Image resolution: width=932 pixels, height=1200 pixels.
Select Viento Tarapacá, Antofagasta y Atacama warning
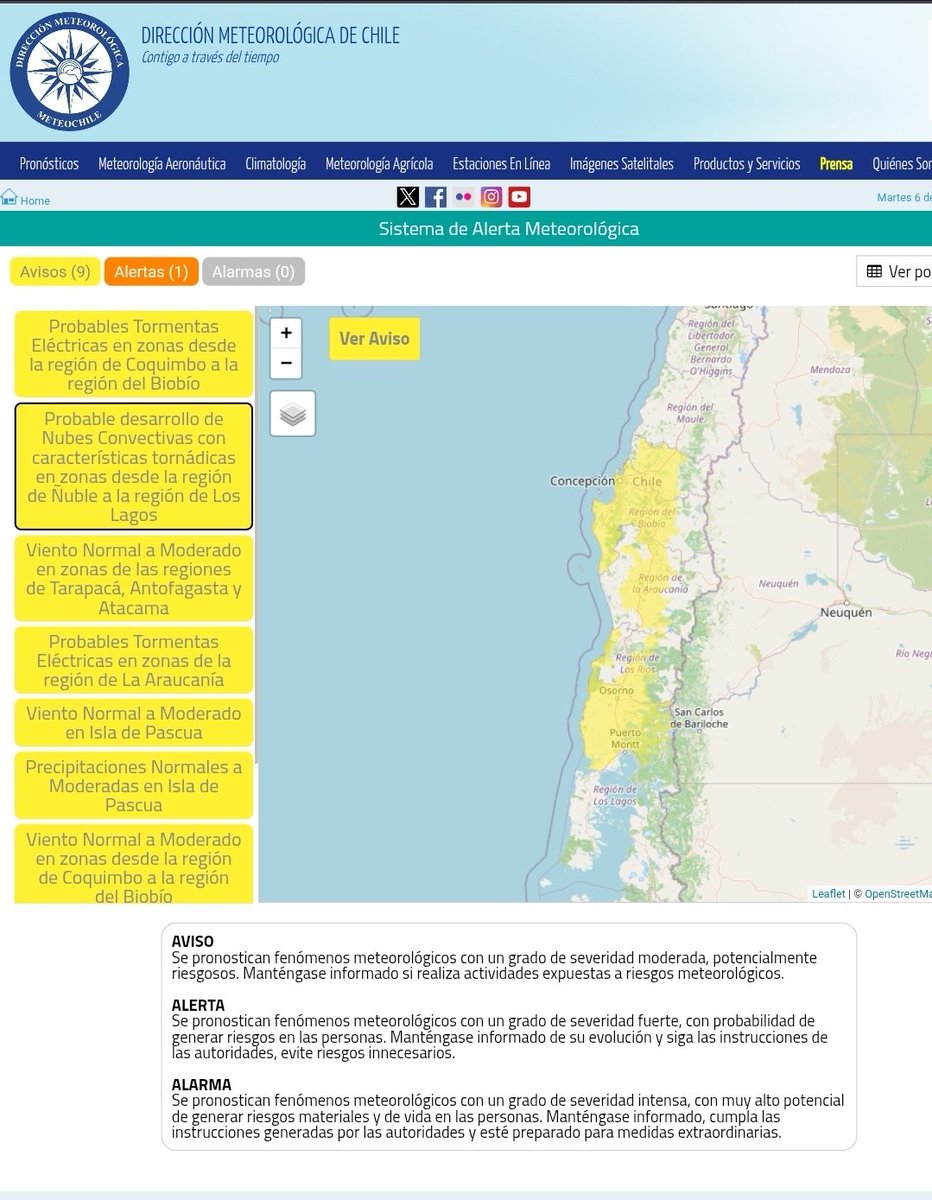pyautogui.click(x=134, y=579)
